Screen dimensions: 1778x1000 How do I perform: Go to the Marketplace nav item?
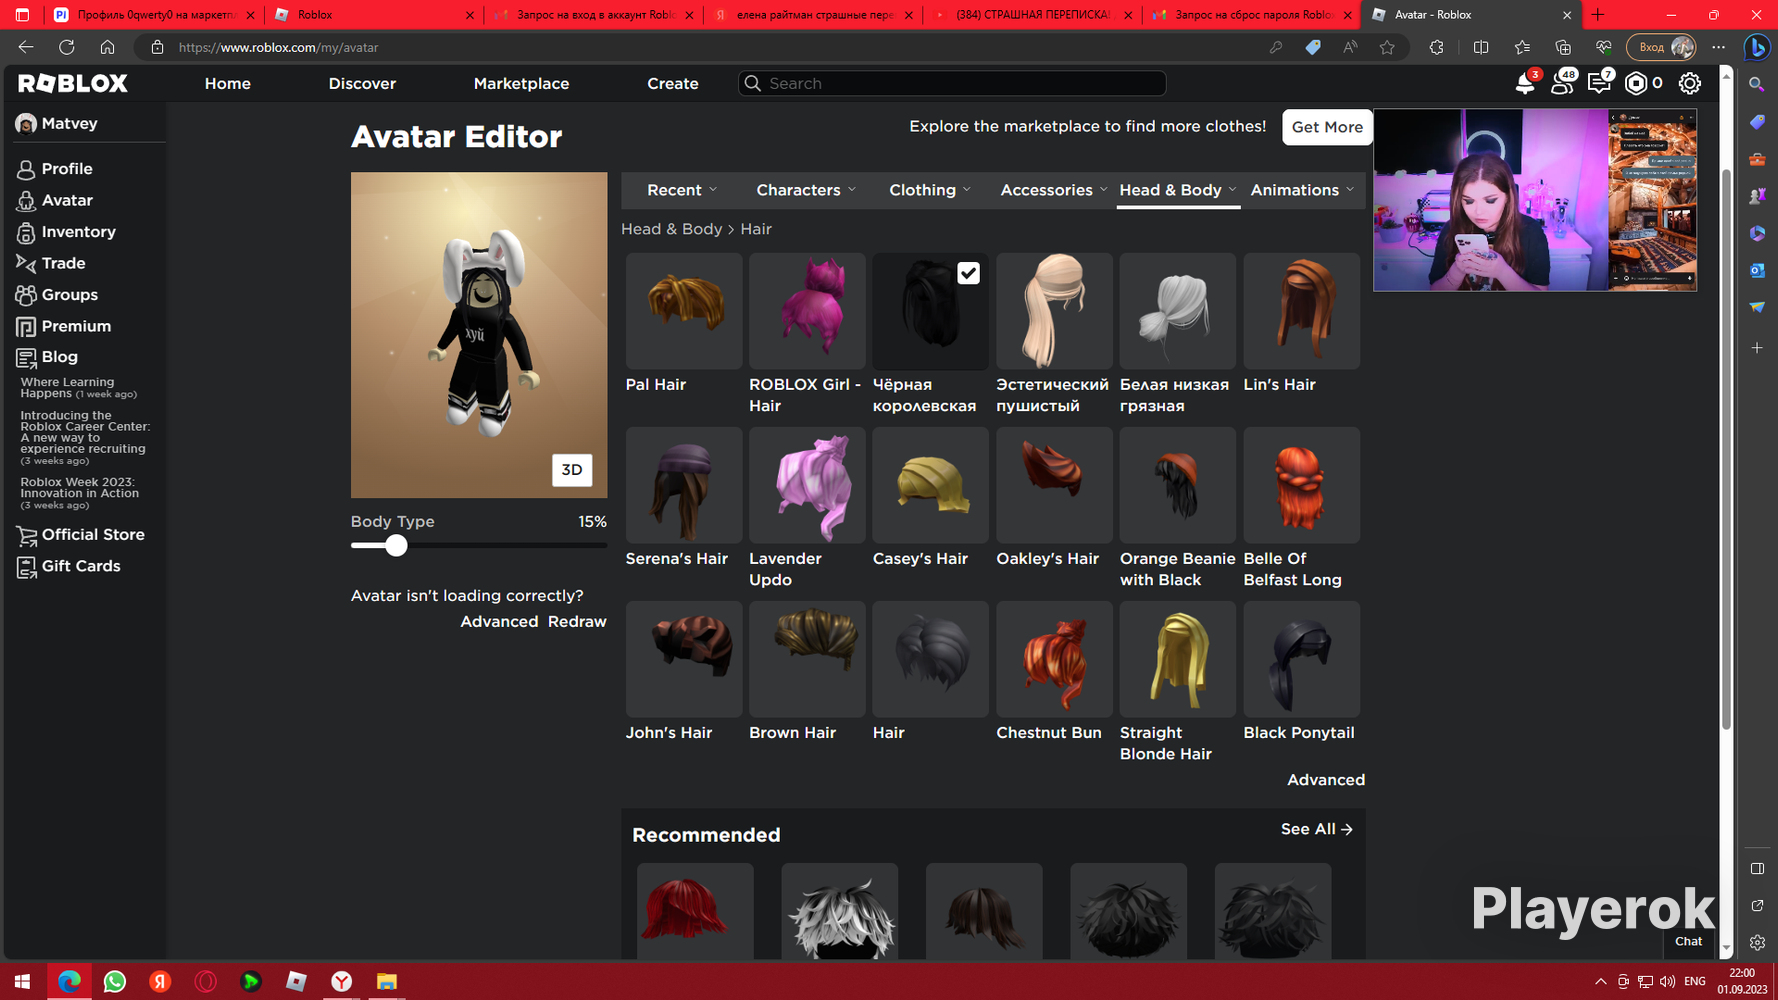tap(521, 84)
